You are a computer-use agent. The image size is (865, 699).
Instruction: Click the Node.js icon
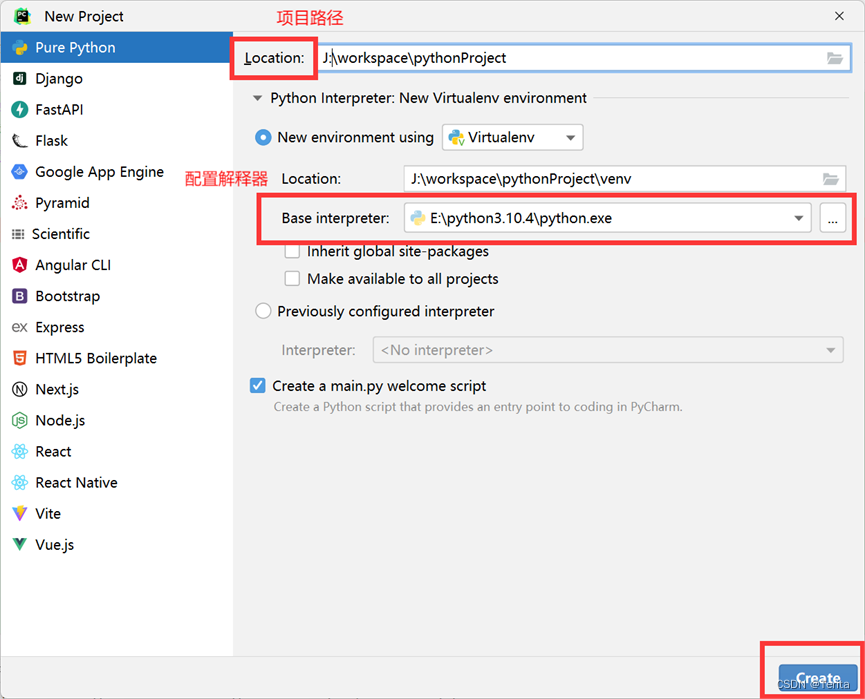[20, 420]
